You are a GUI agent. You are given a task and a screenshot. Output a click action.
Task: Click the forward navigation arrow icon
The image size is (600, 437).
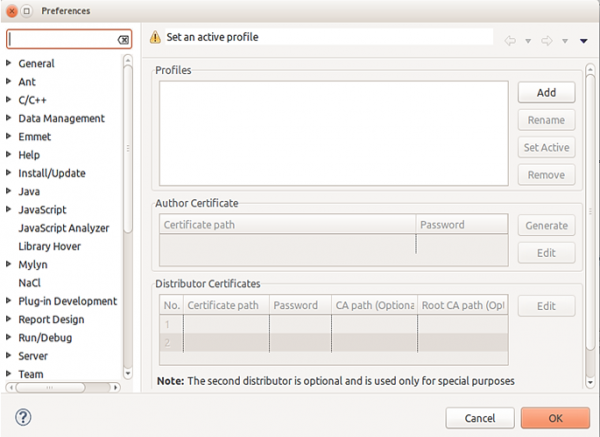[x=547, y=41]
